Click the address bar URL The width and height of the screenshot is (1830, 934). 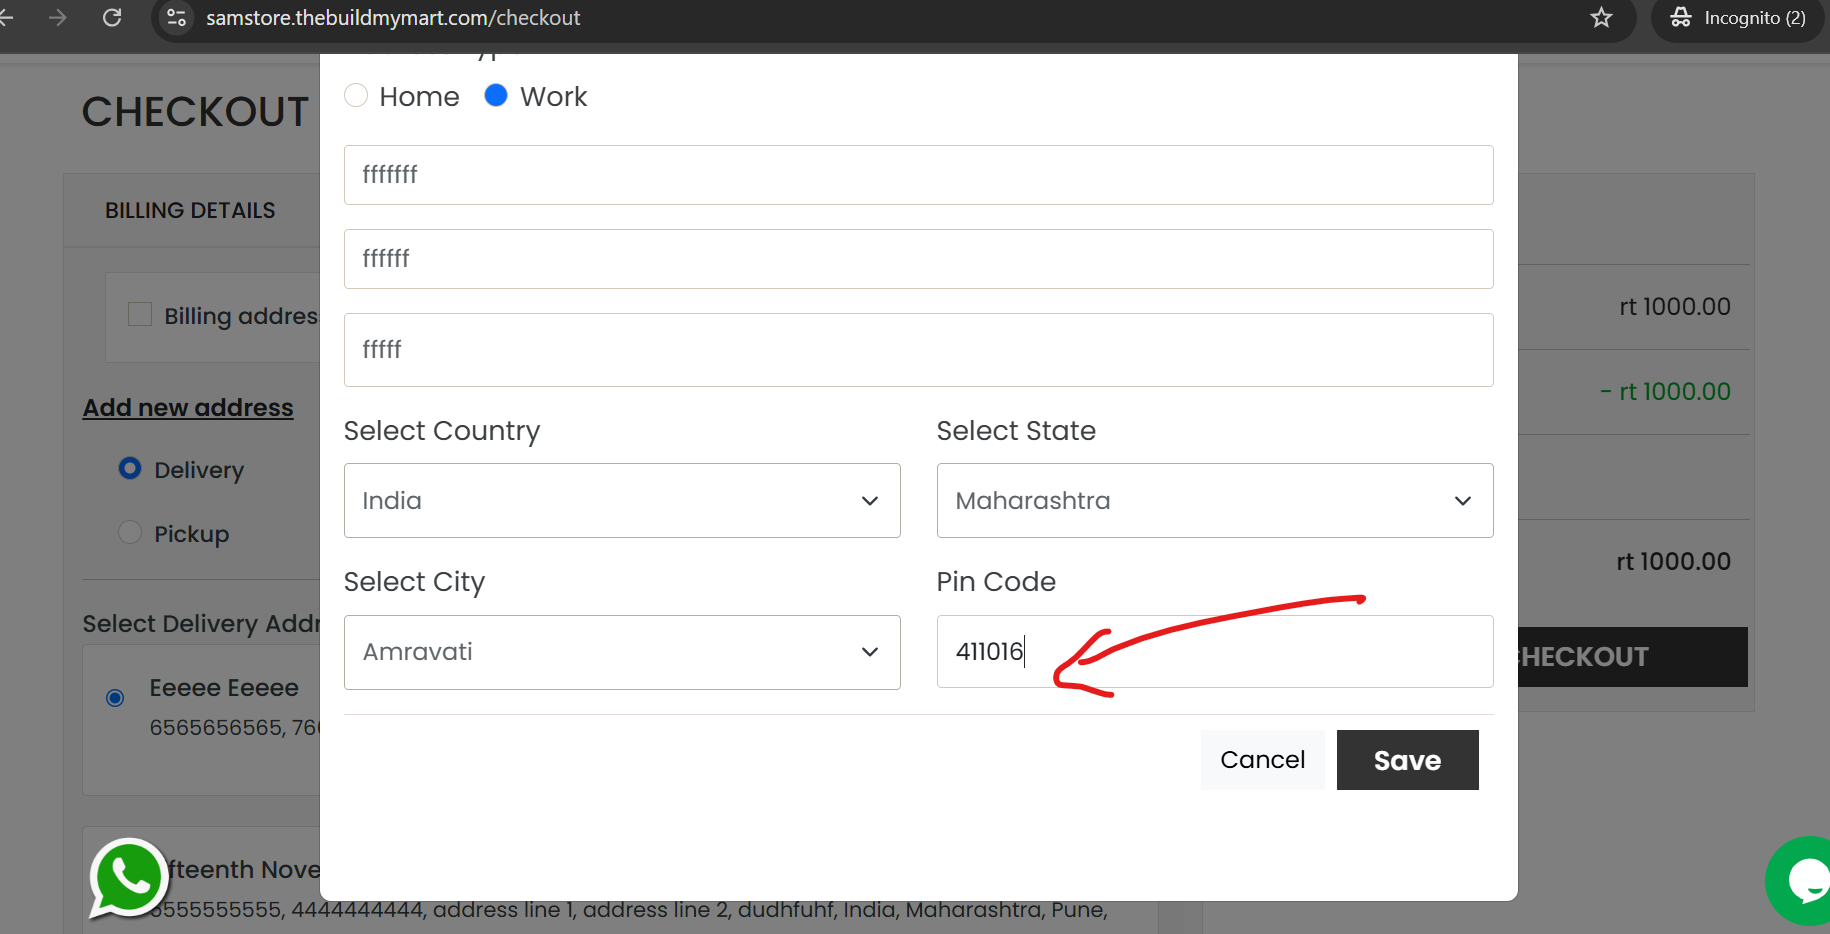click(x=393, y=18)
